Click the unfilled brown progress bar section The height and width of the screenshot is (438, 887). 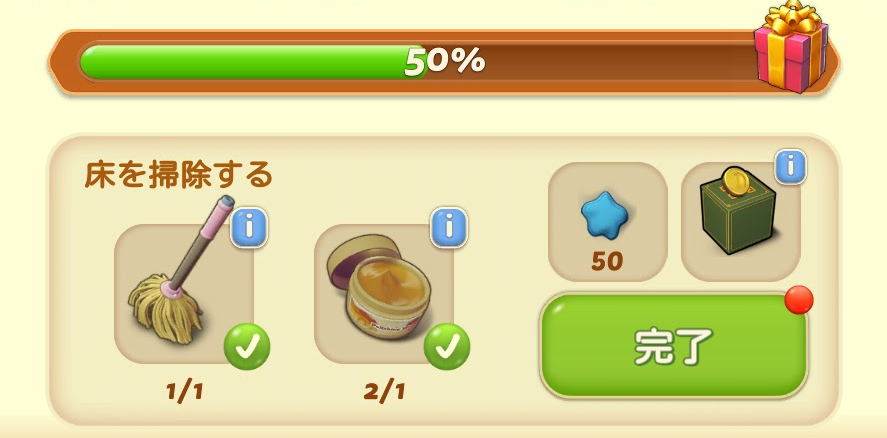coord(591,62)
